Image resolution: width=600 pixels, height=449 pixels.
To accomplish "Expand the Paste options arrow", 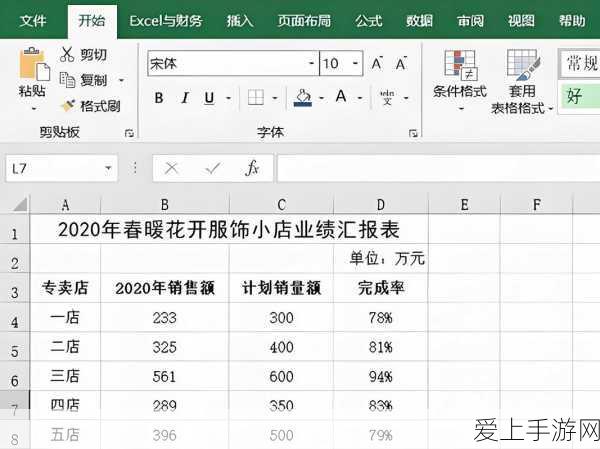I will (34, 109).
